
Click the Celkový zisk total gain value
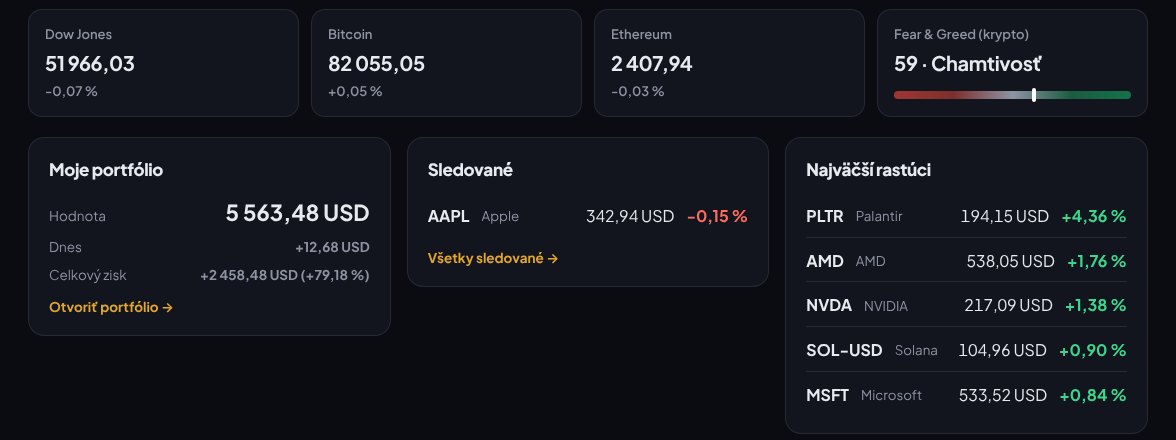pos(284,275)
